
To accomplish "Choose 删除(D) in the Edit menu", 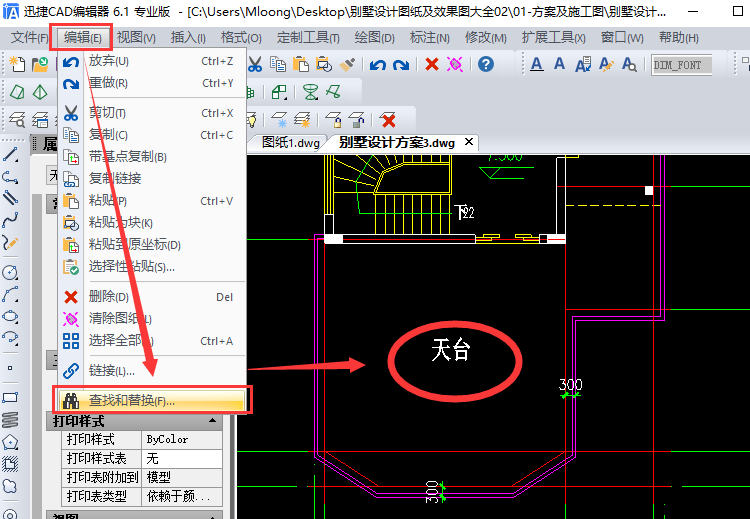I will (152, 297).
